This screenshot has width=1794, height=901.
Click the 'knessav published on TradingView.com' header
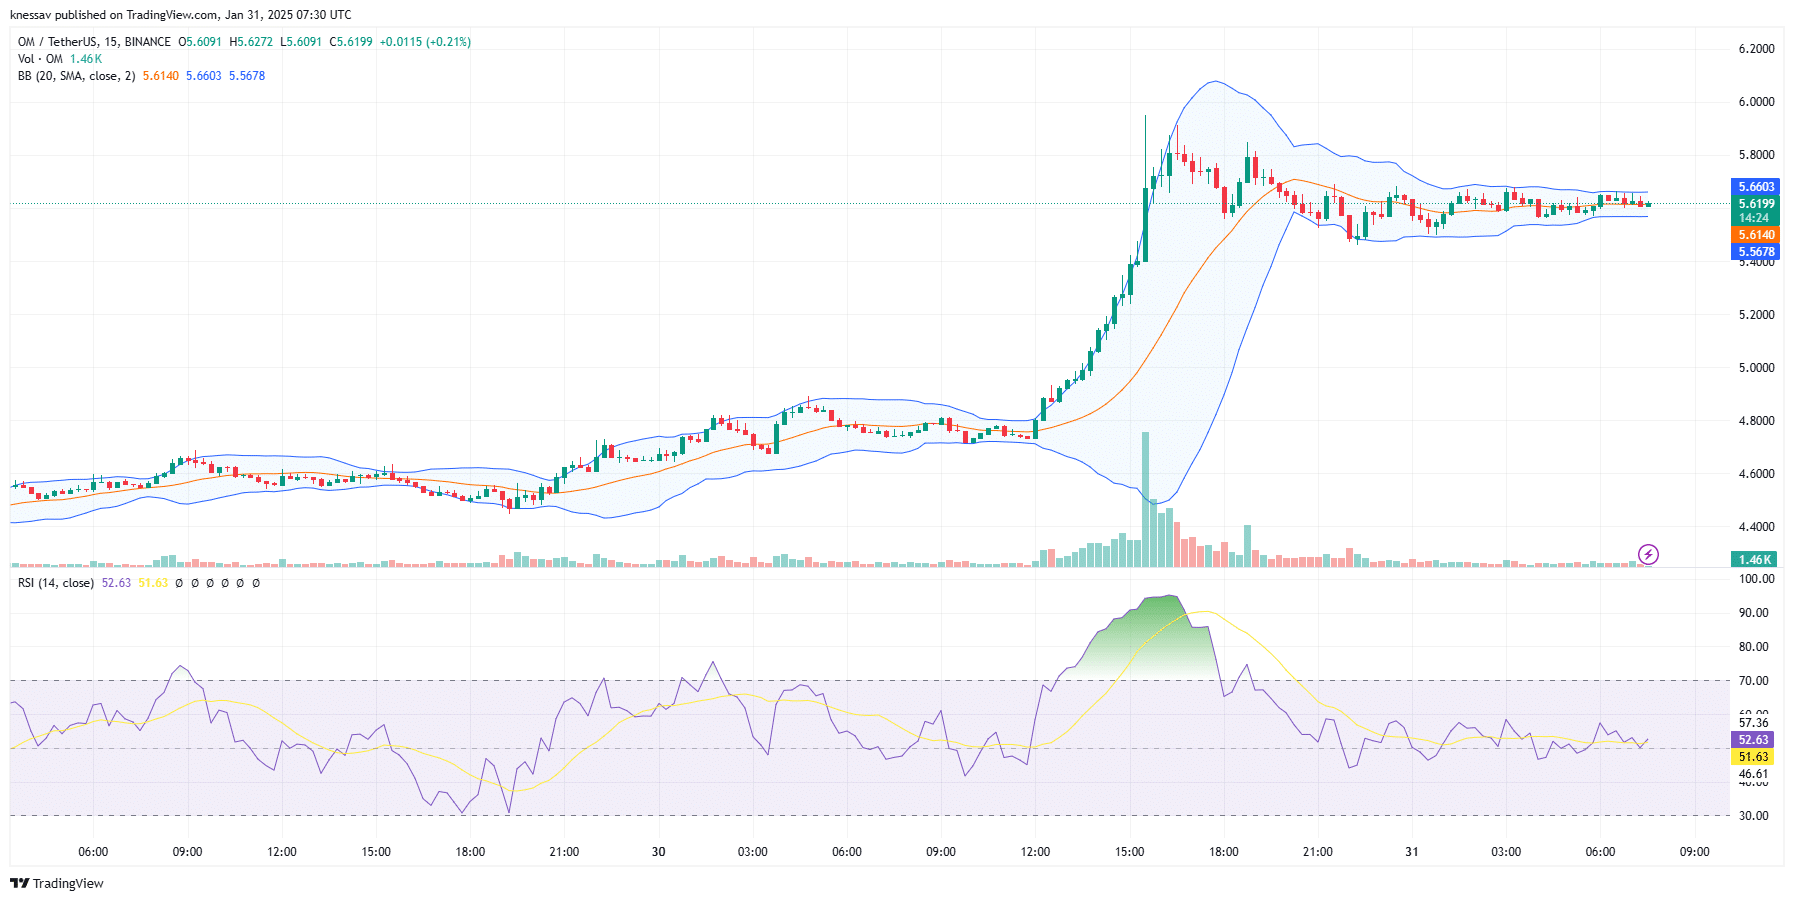[112, 15]
